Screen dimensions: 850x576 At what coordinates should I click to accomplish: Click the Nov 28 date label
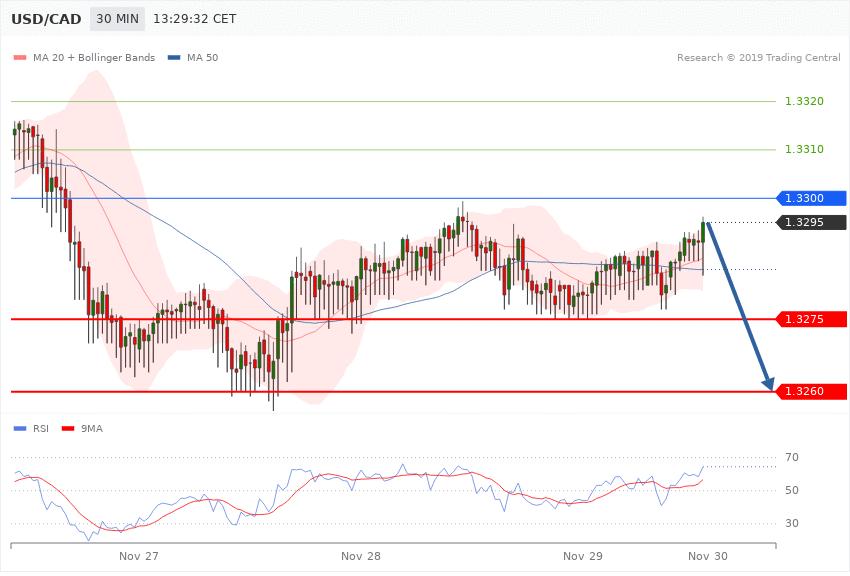[x=361, y=556]
